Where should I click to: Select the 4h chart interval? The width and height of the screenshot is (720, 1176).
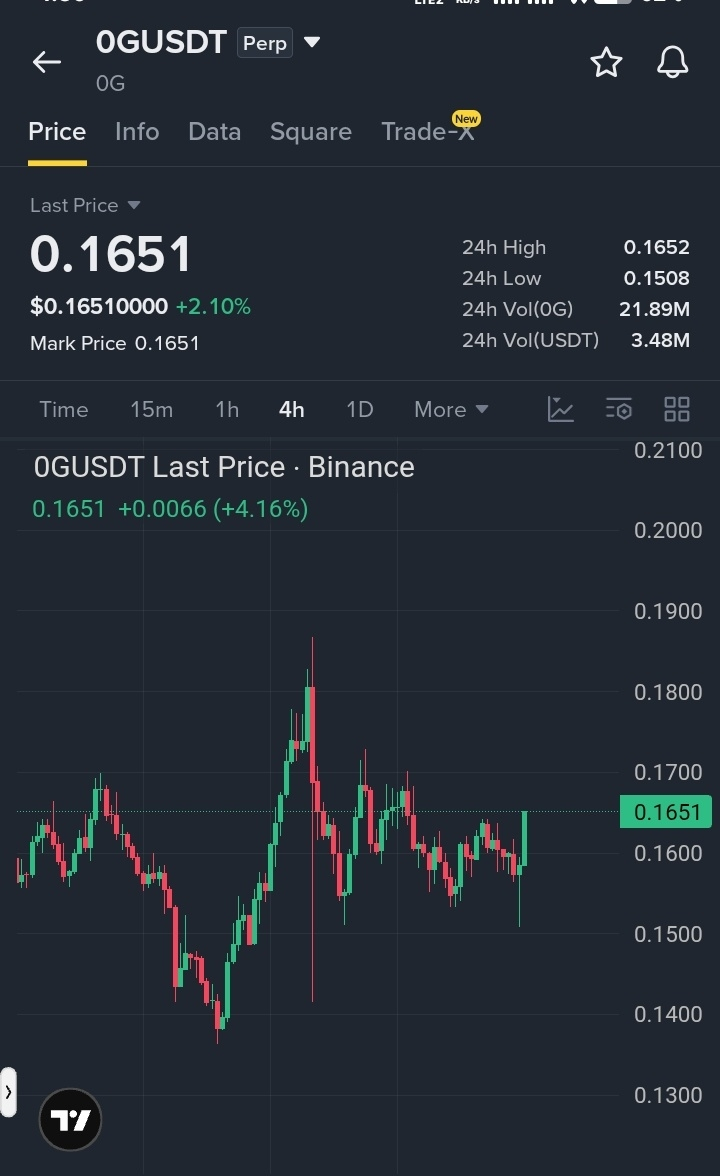tap(292, 410)
